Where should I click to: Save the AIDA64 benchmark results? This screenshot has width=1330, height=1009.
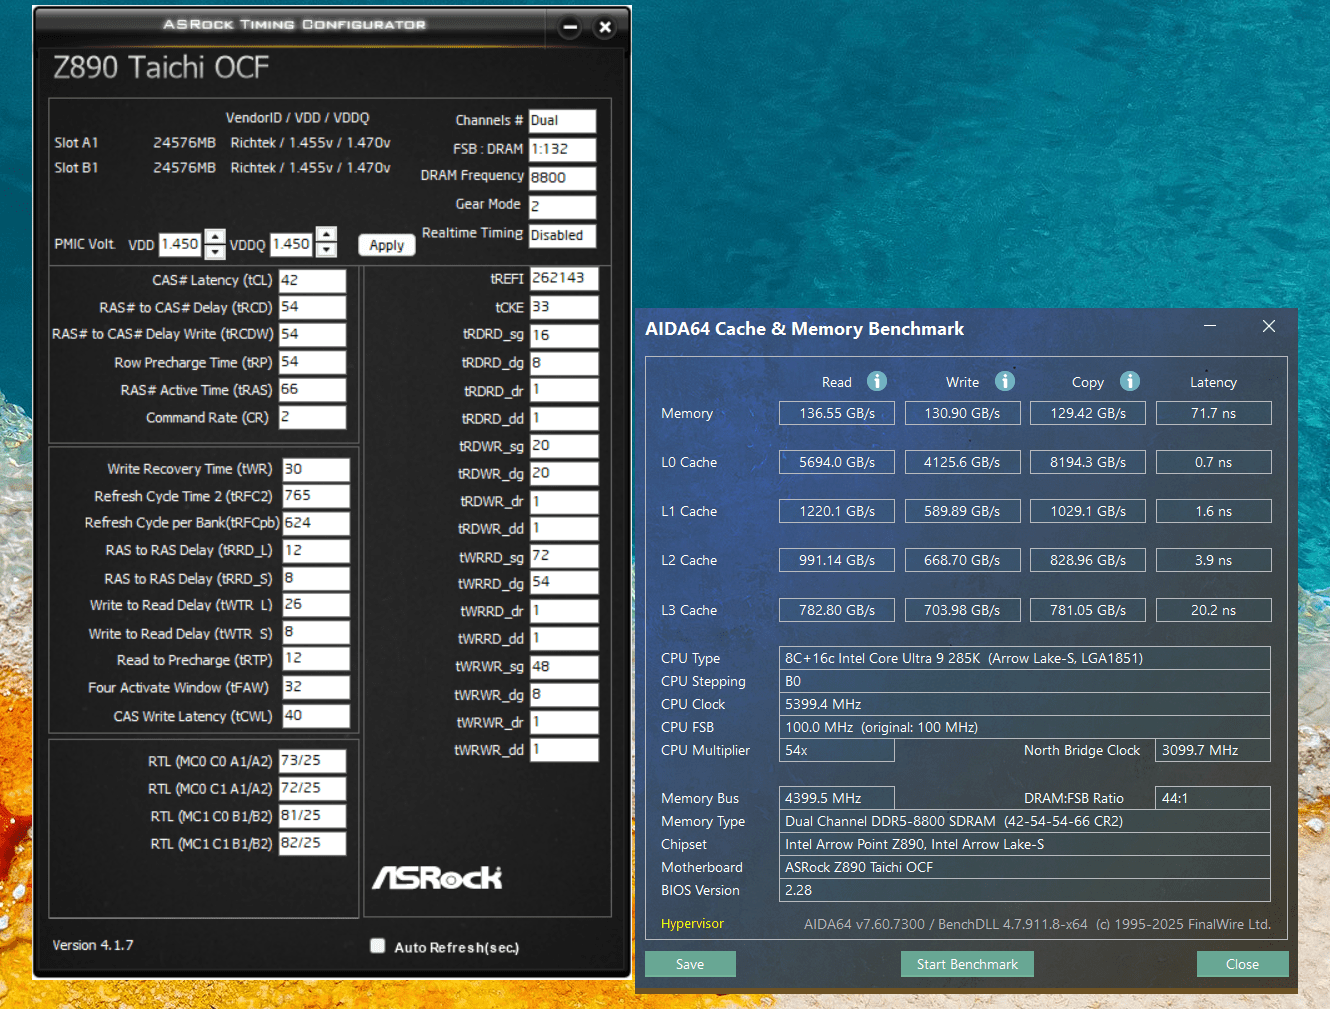click(x=690, y=964)
